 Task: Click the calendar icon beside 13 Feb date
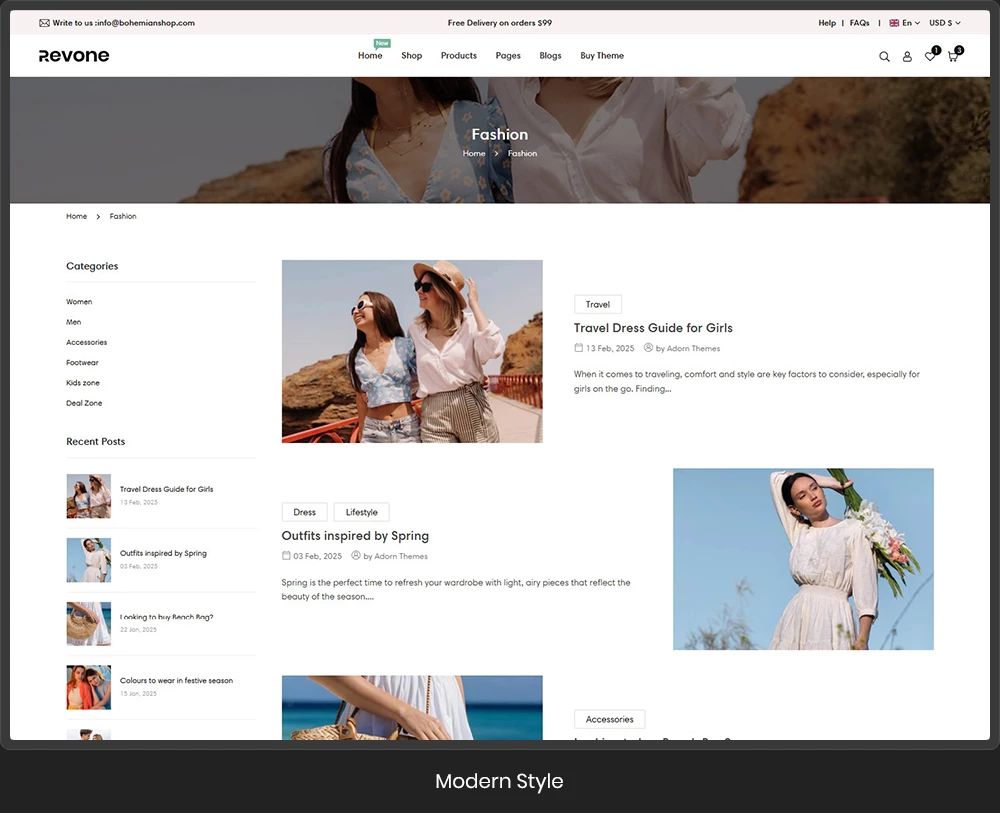point(578,348)
